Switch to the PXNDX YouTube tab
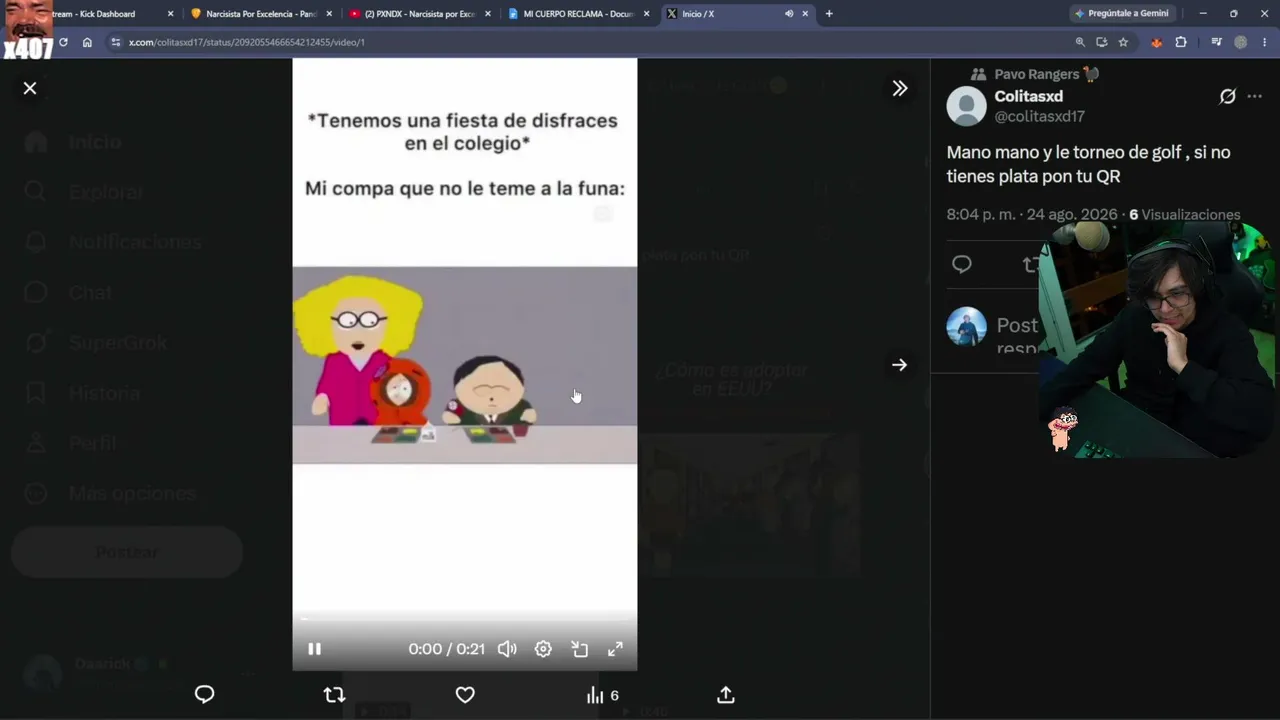This screenshot has height=720, width=1280. [421, 14]
